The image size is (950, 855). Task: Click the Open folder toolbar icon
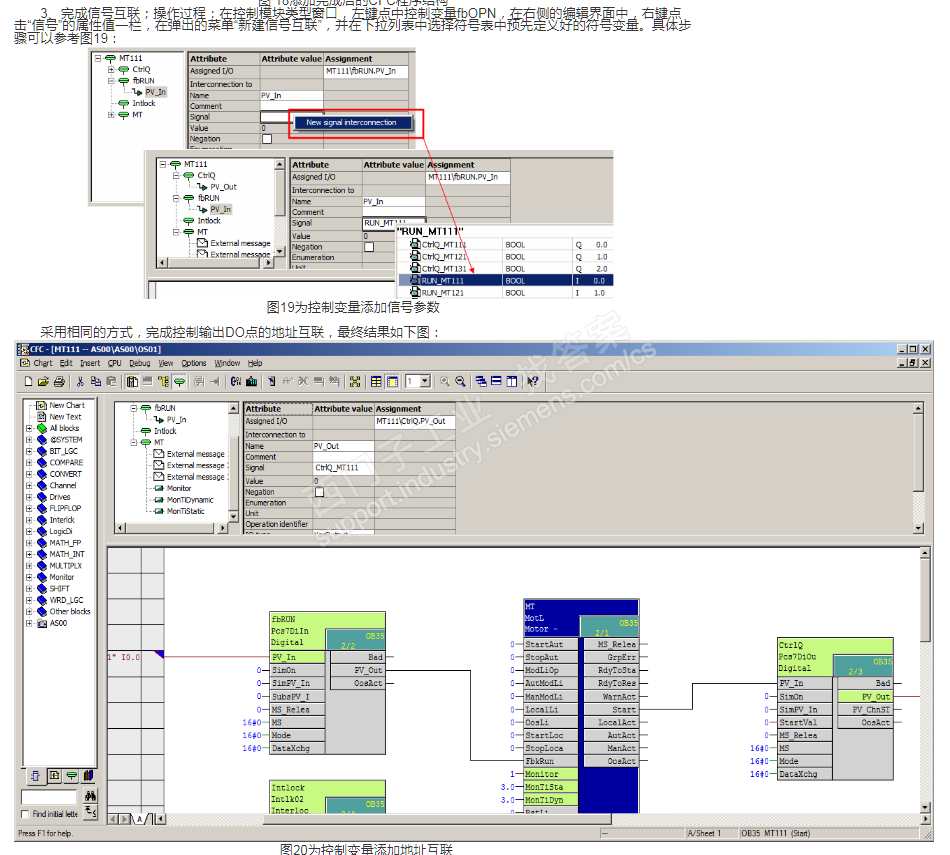43,382
